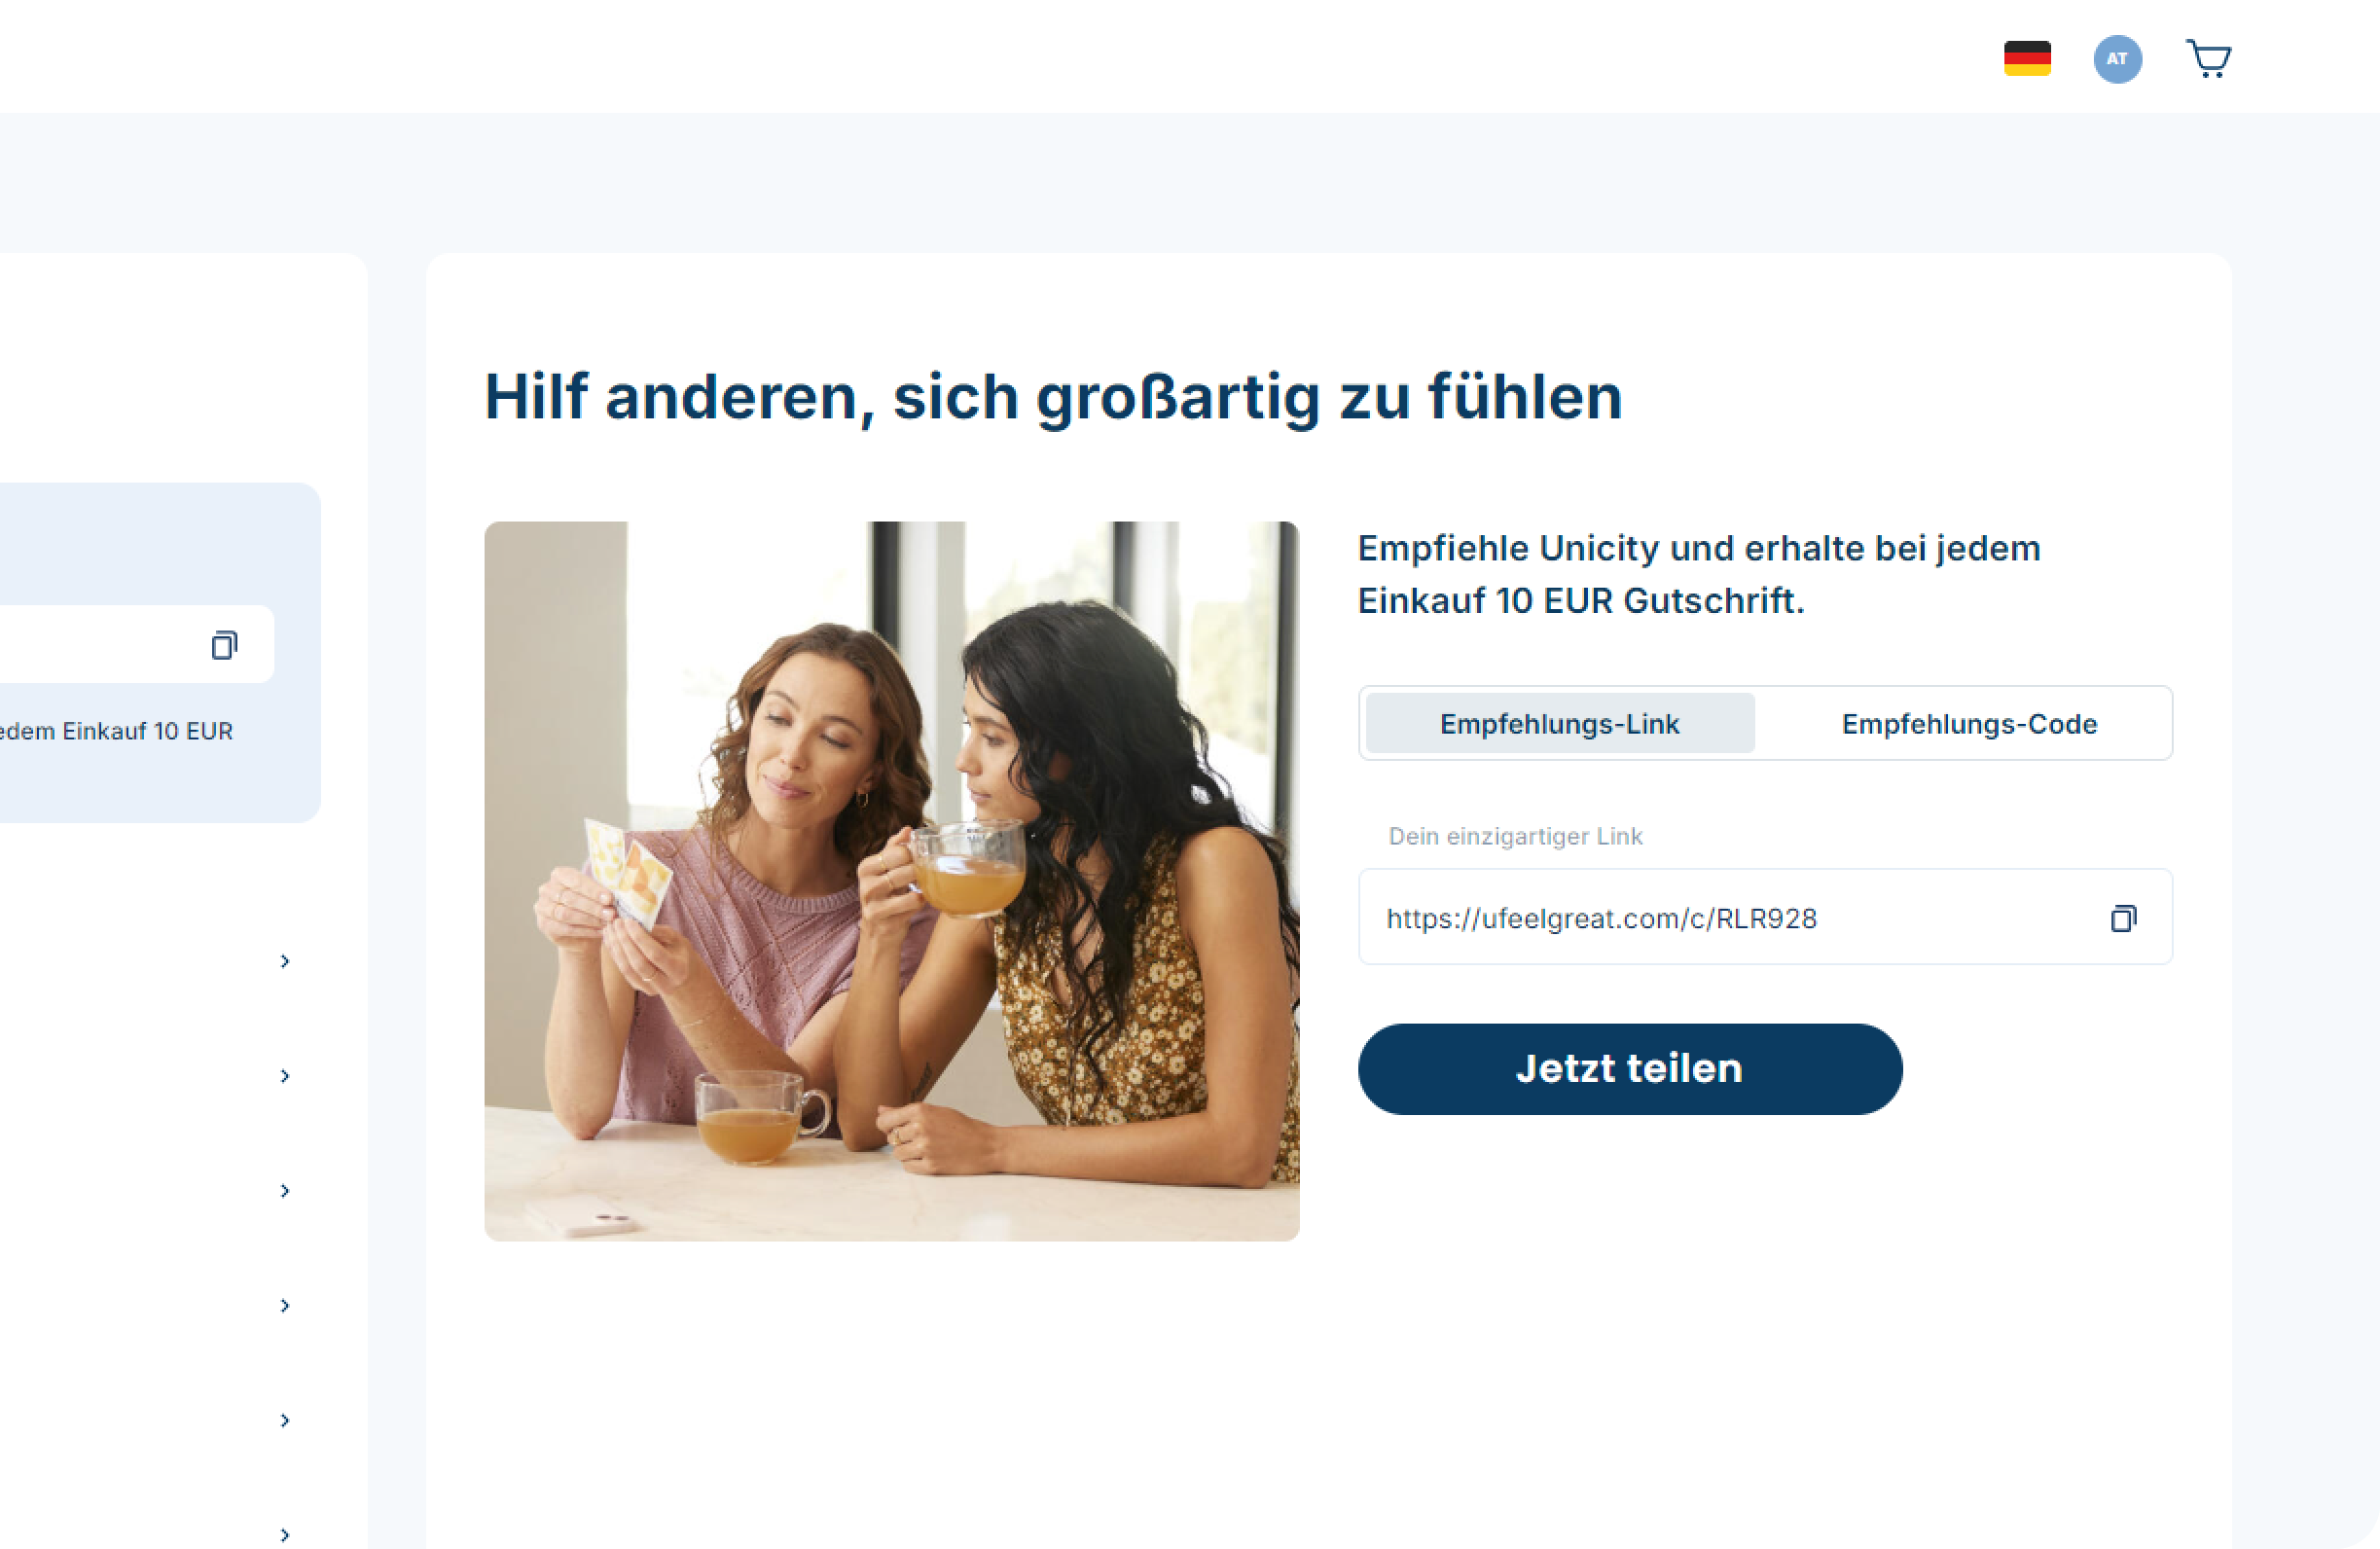2380x1549 pixels.
Task: Expand the fourth sidebar chevron item
Action: 285,1306
